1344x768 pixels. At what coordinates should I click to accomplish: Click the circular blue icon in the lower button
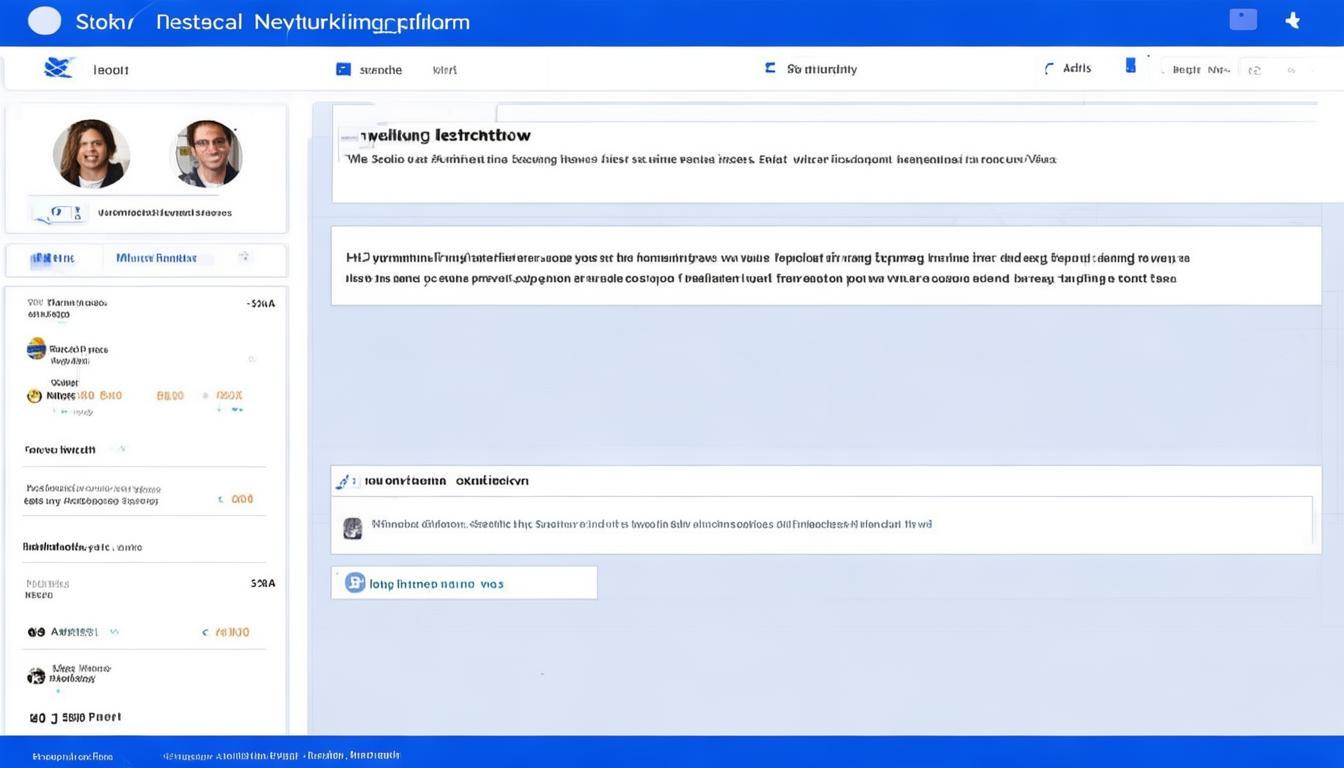[354, 582]
